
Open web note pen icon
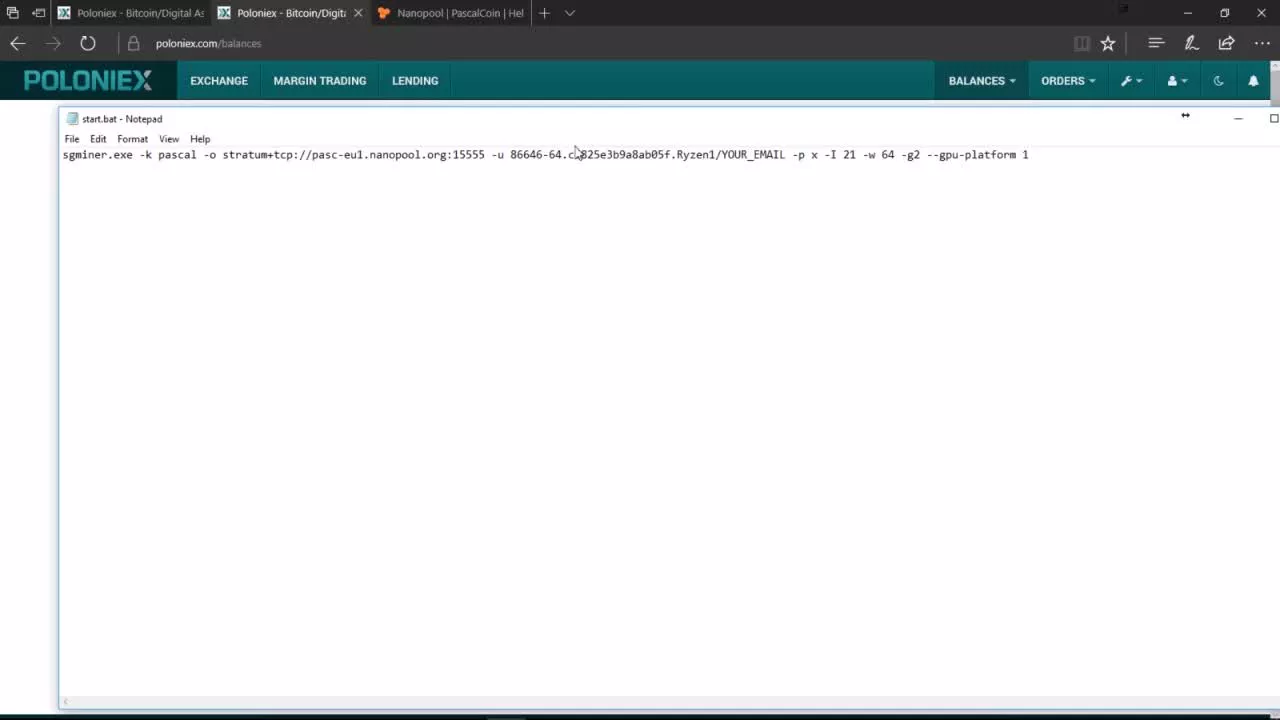coord(1191,43)
